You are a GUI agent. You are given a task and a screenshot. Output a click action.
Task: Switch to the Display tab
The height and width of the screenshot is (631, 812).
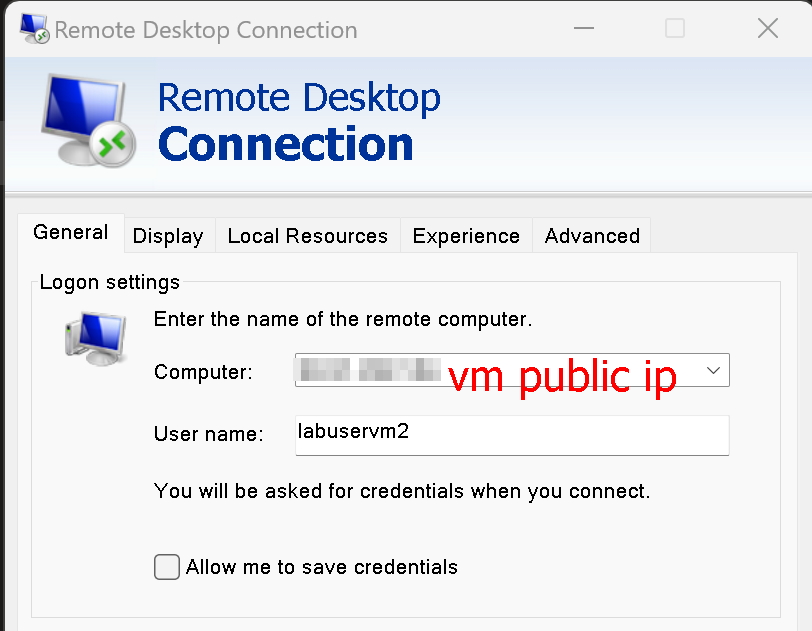point(168,236)
